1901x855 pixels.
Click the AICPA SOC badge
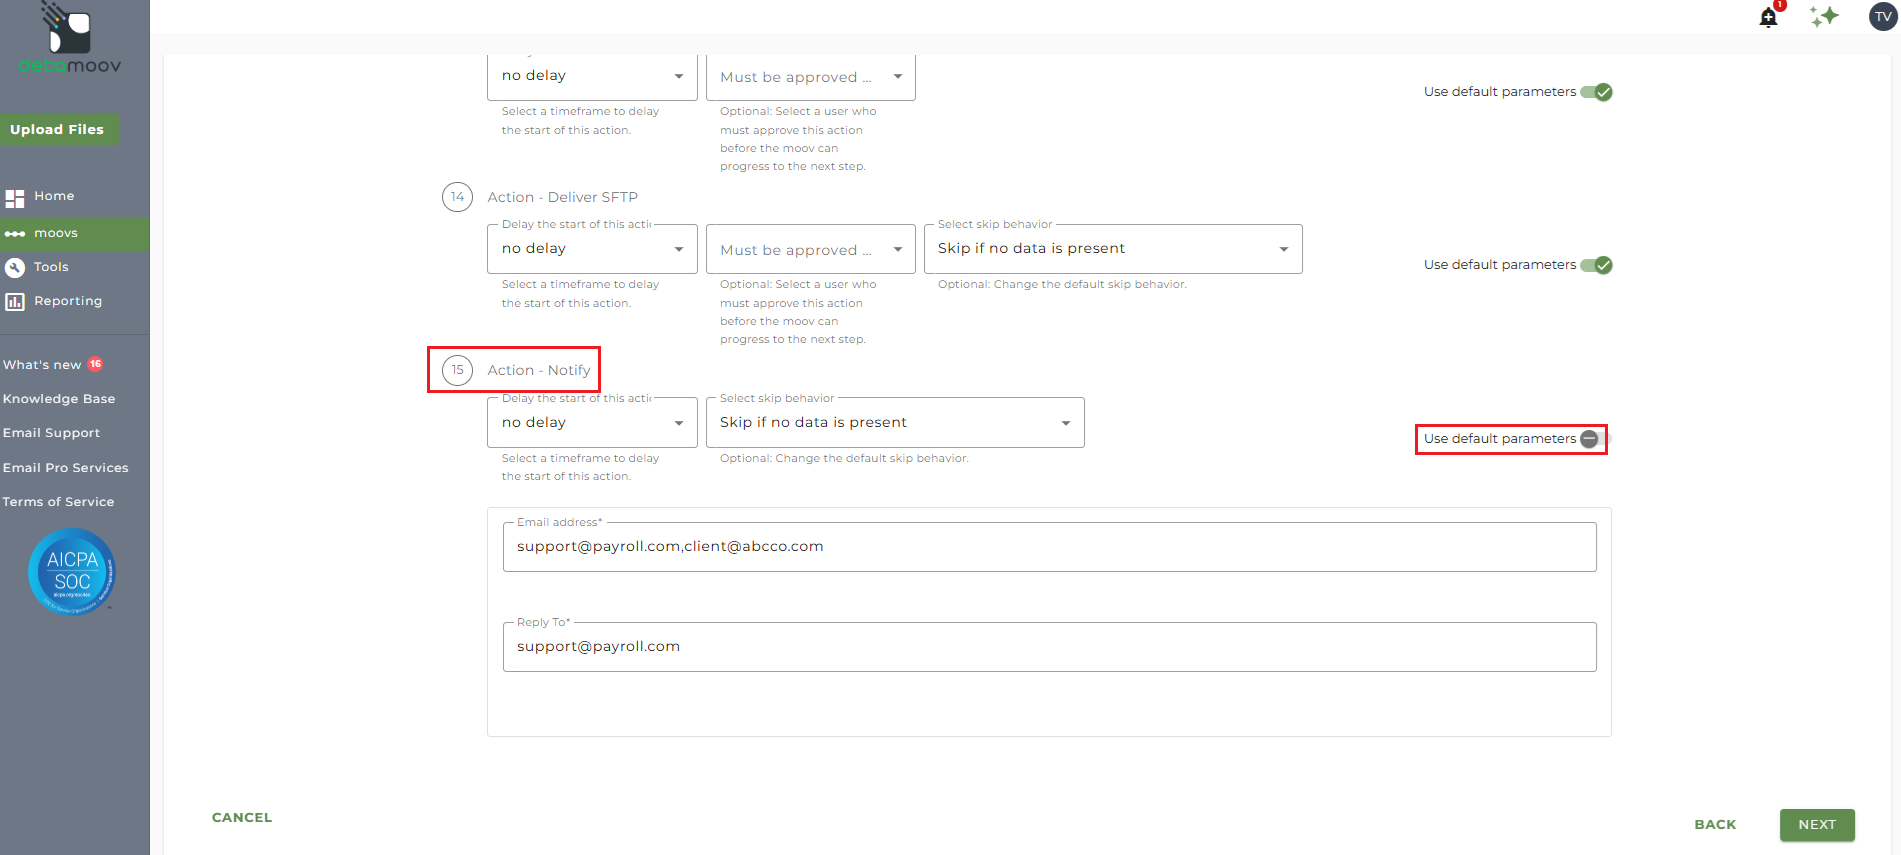(x=72, y=572)
